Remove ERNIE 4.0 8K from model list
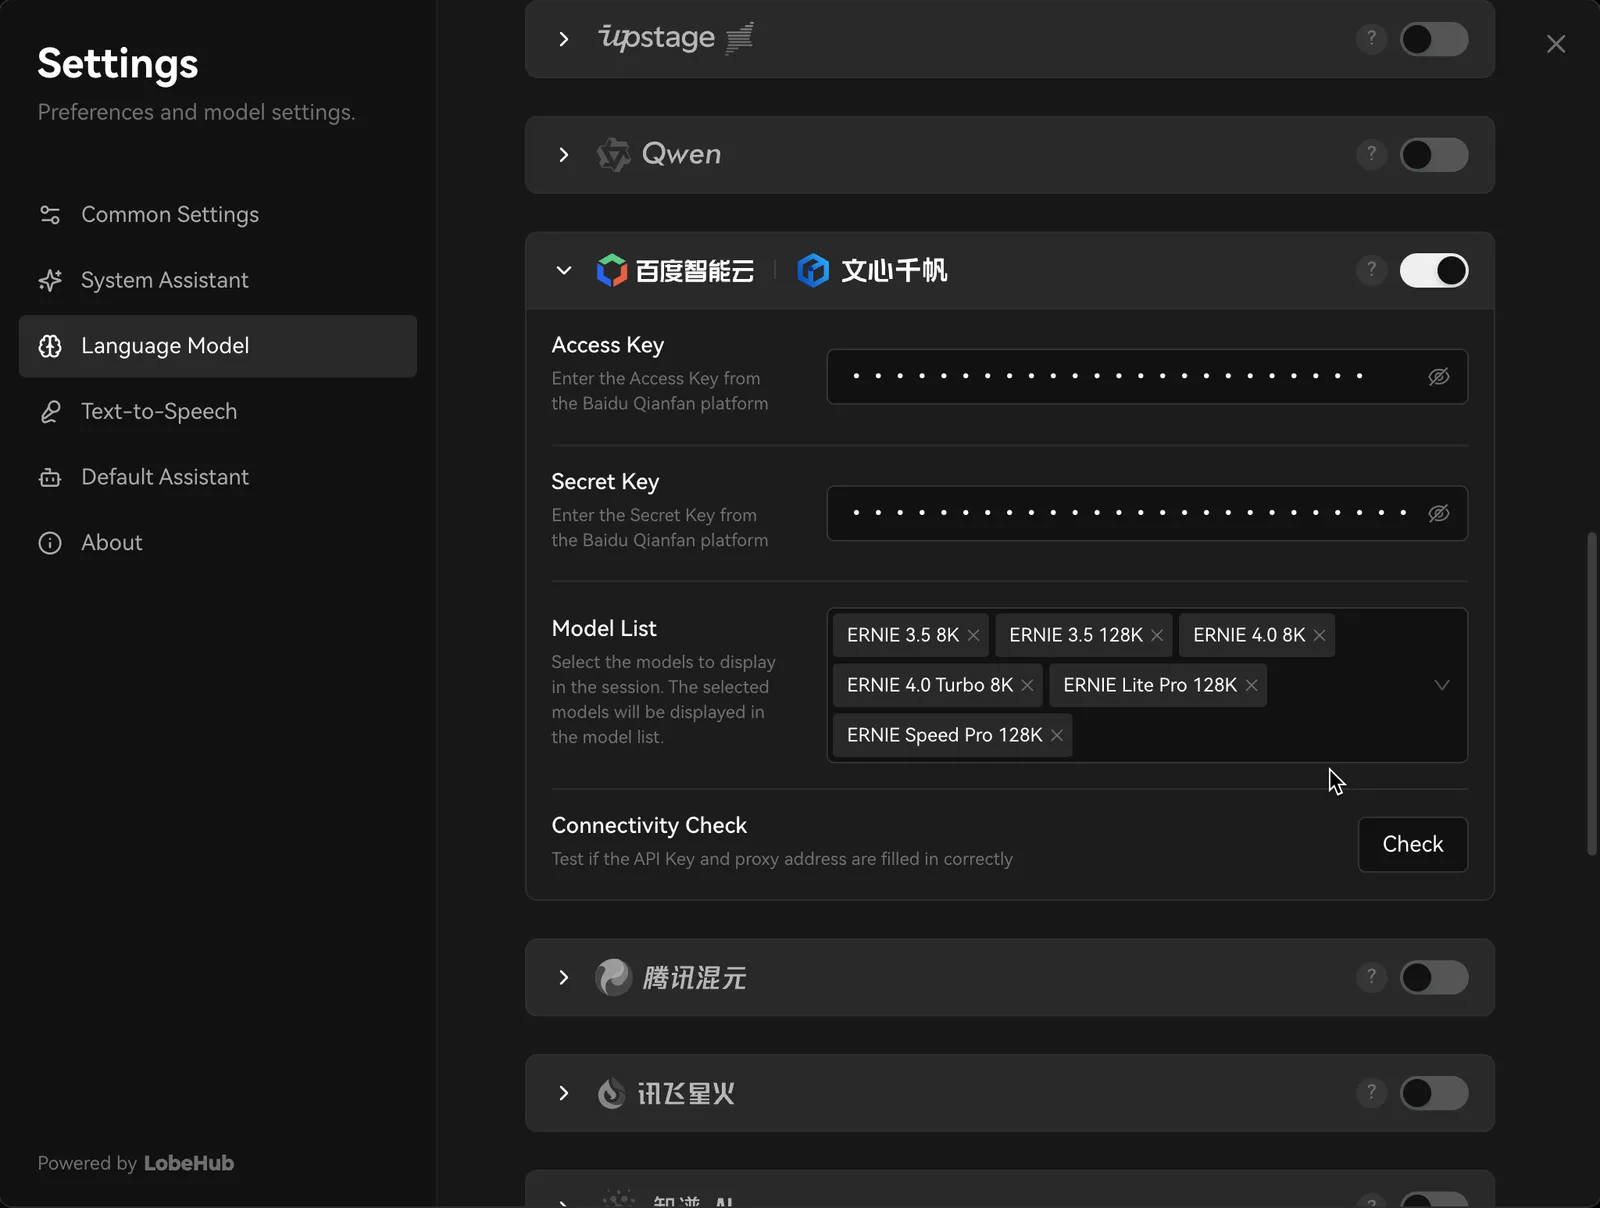The width and height of the screenshot is (1600, 1208). tap(1320, 635)
